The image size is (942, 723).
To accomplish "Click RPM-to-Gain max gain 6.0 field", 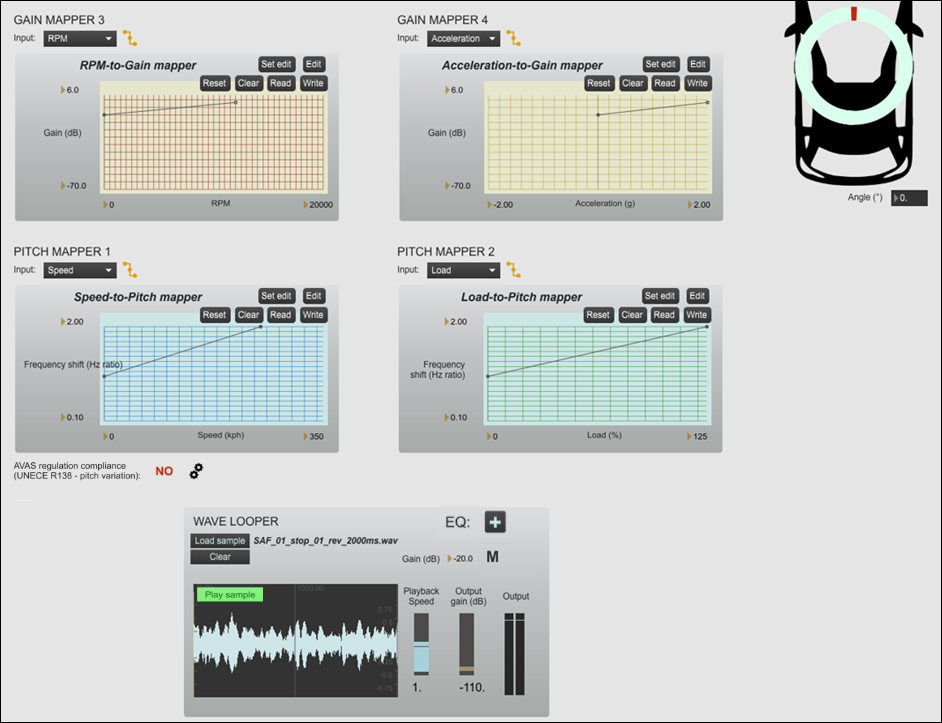I will tap(70, 90).
